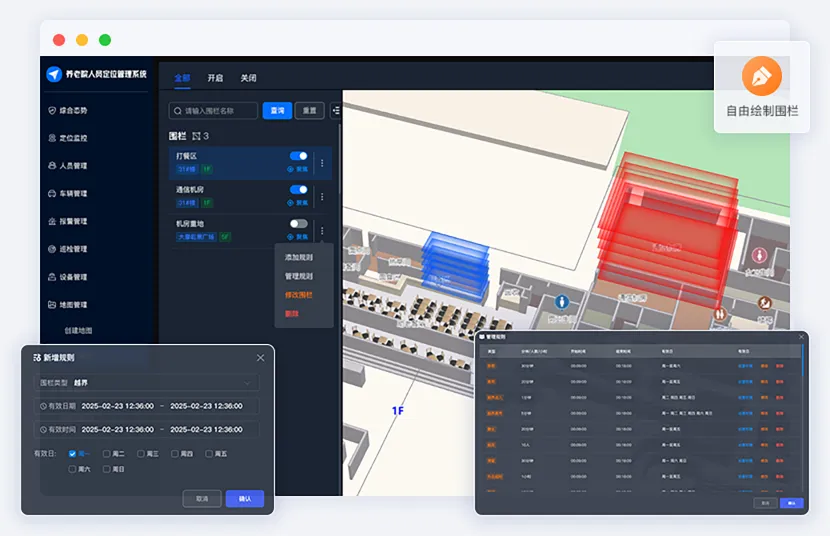830x536 pixels.
Task: Uncheck the 周一 weekday checkbox
Action: click(x=73, y=453)
